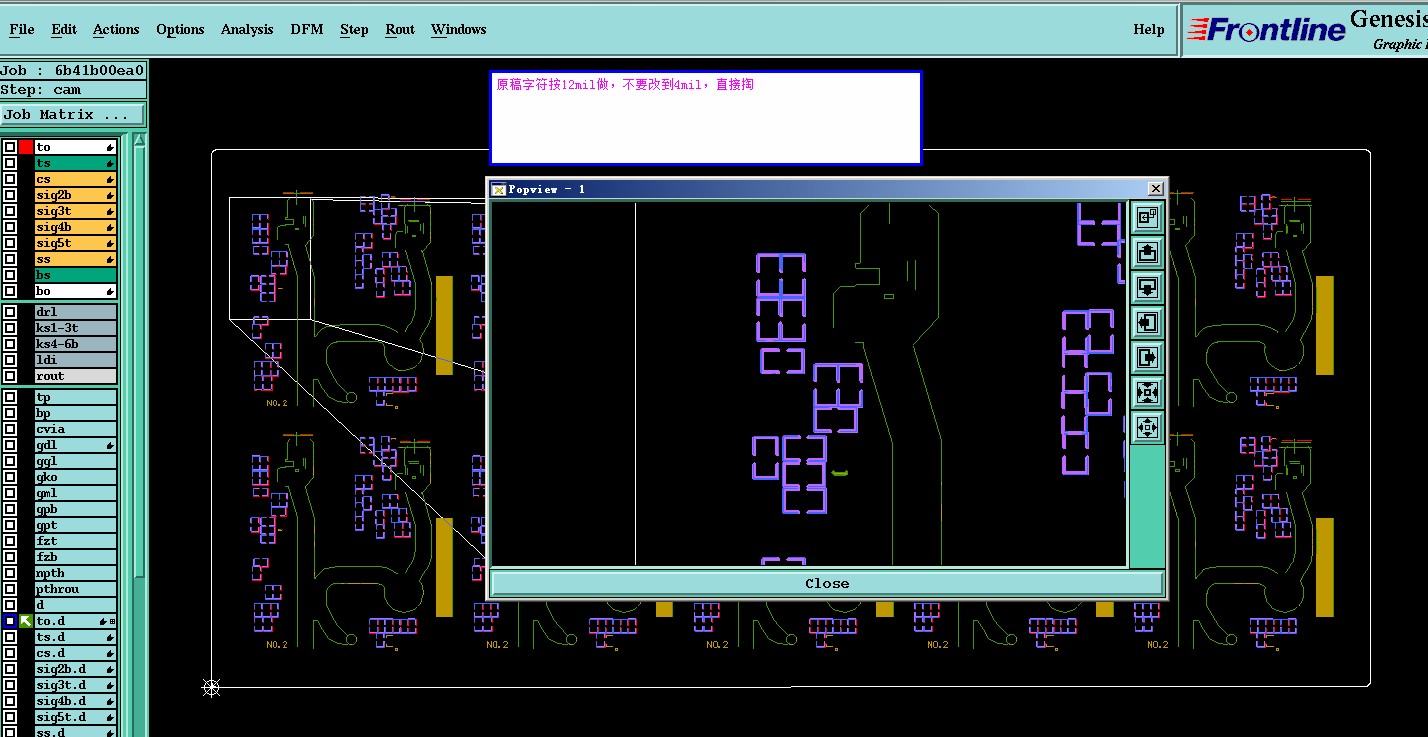1428x737 pixels.
Task: Open the Job Matrix panel
Action: click(73, 115)
